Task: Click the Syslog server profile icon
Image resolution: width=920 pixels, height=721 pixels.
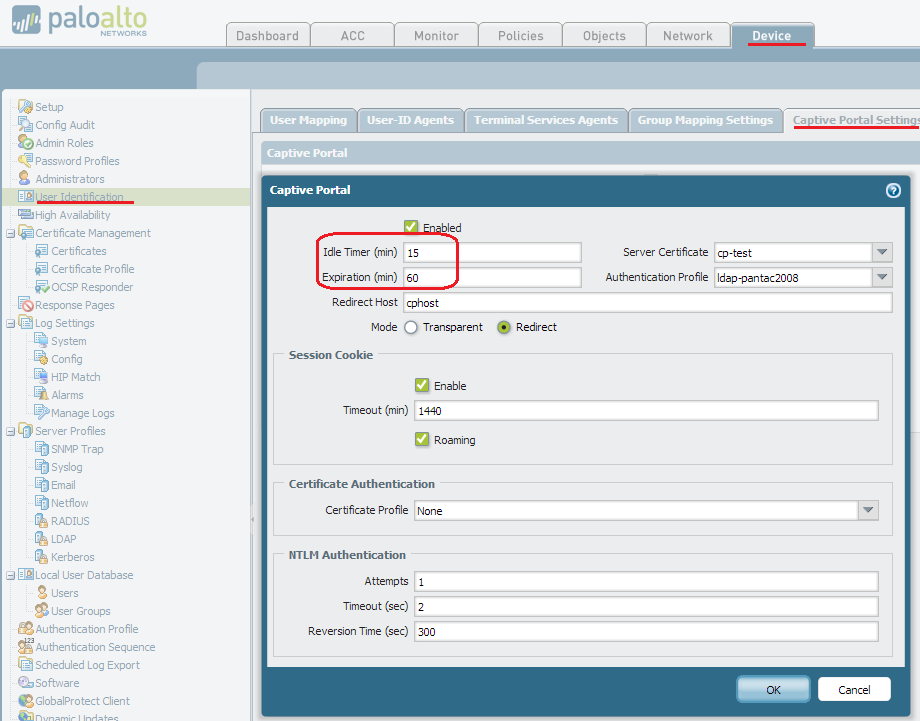Action: (x=41, y=466)
